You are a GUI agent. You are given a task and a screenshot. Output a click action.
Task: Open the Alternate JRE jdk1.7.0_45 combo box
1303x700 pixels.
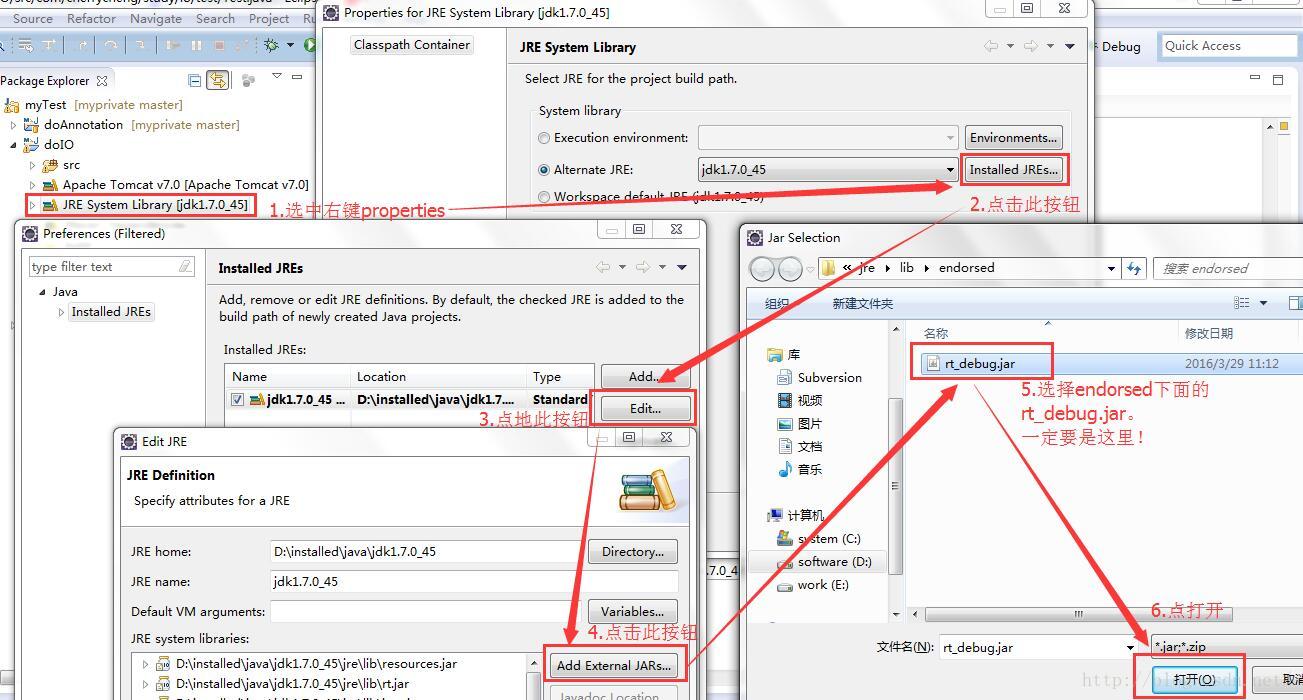click(828, 170)
